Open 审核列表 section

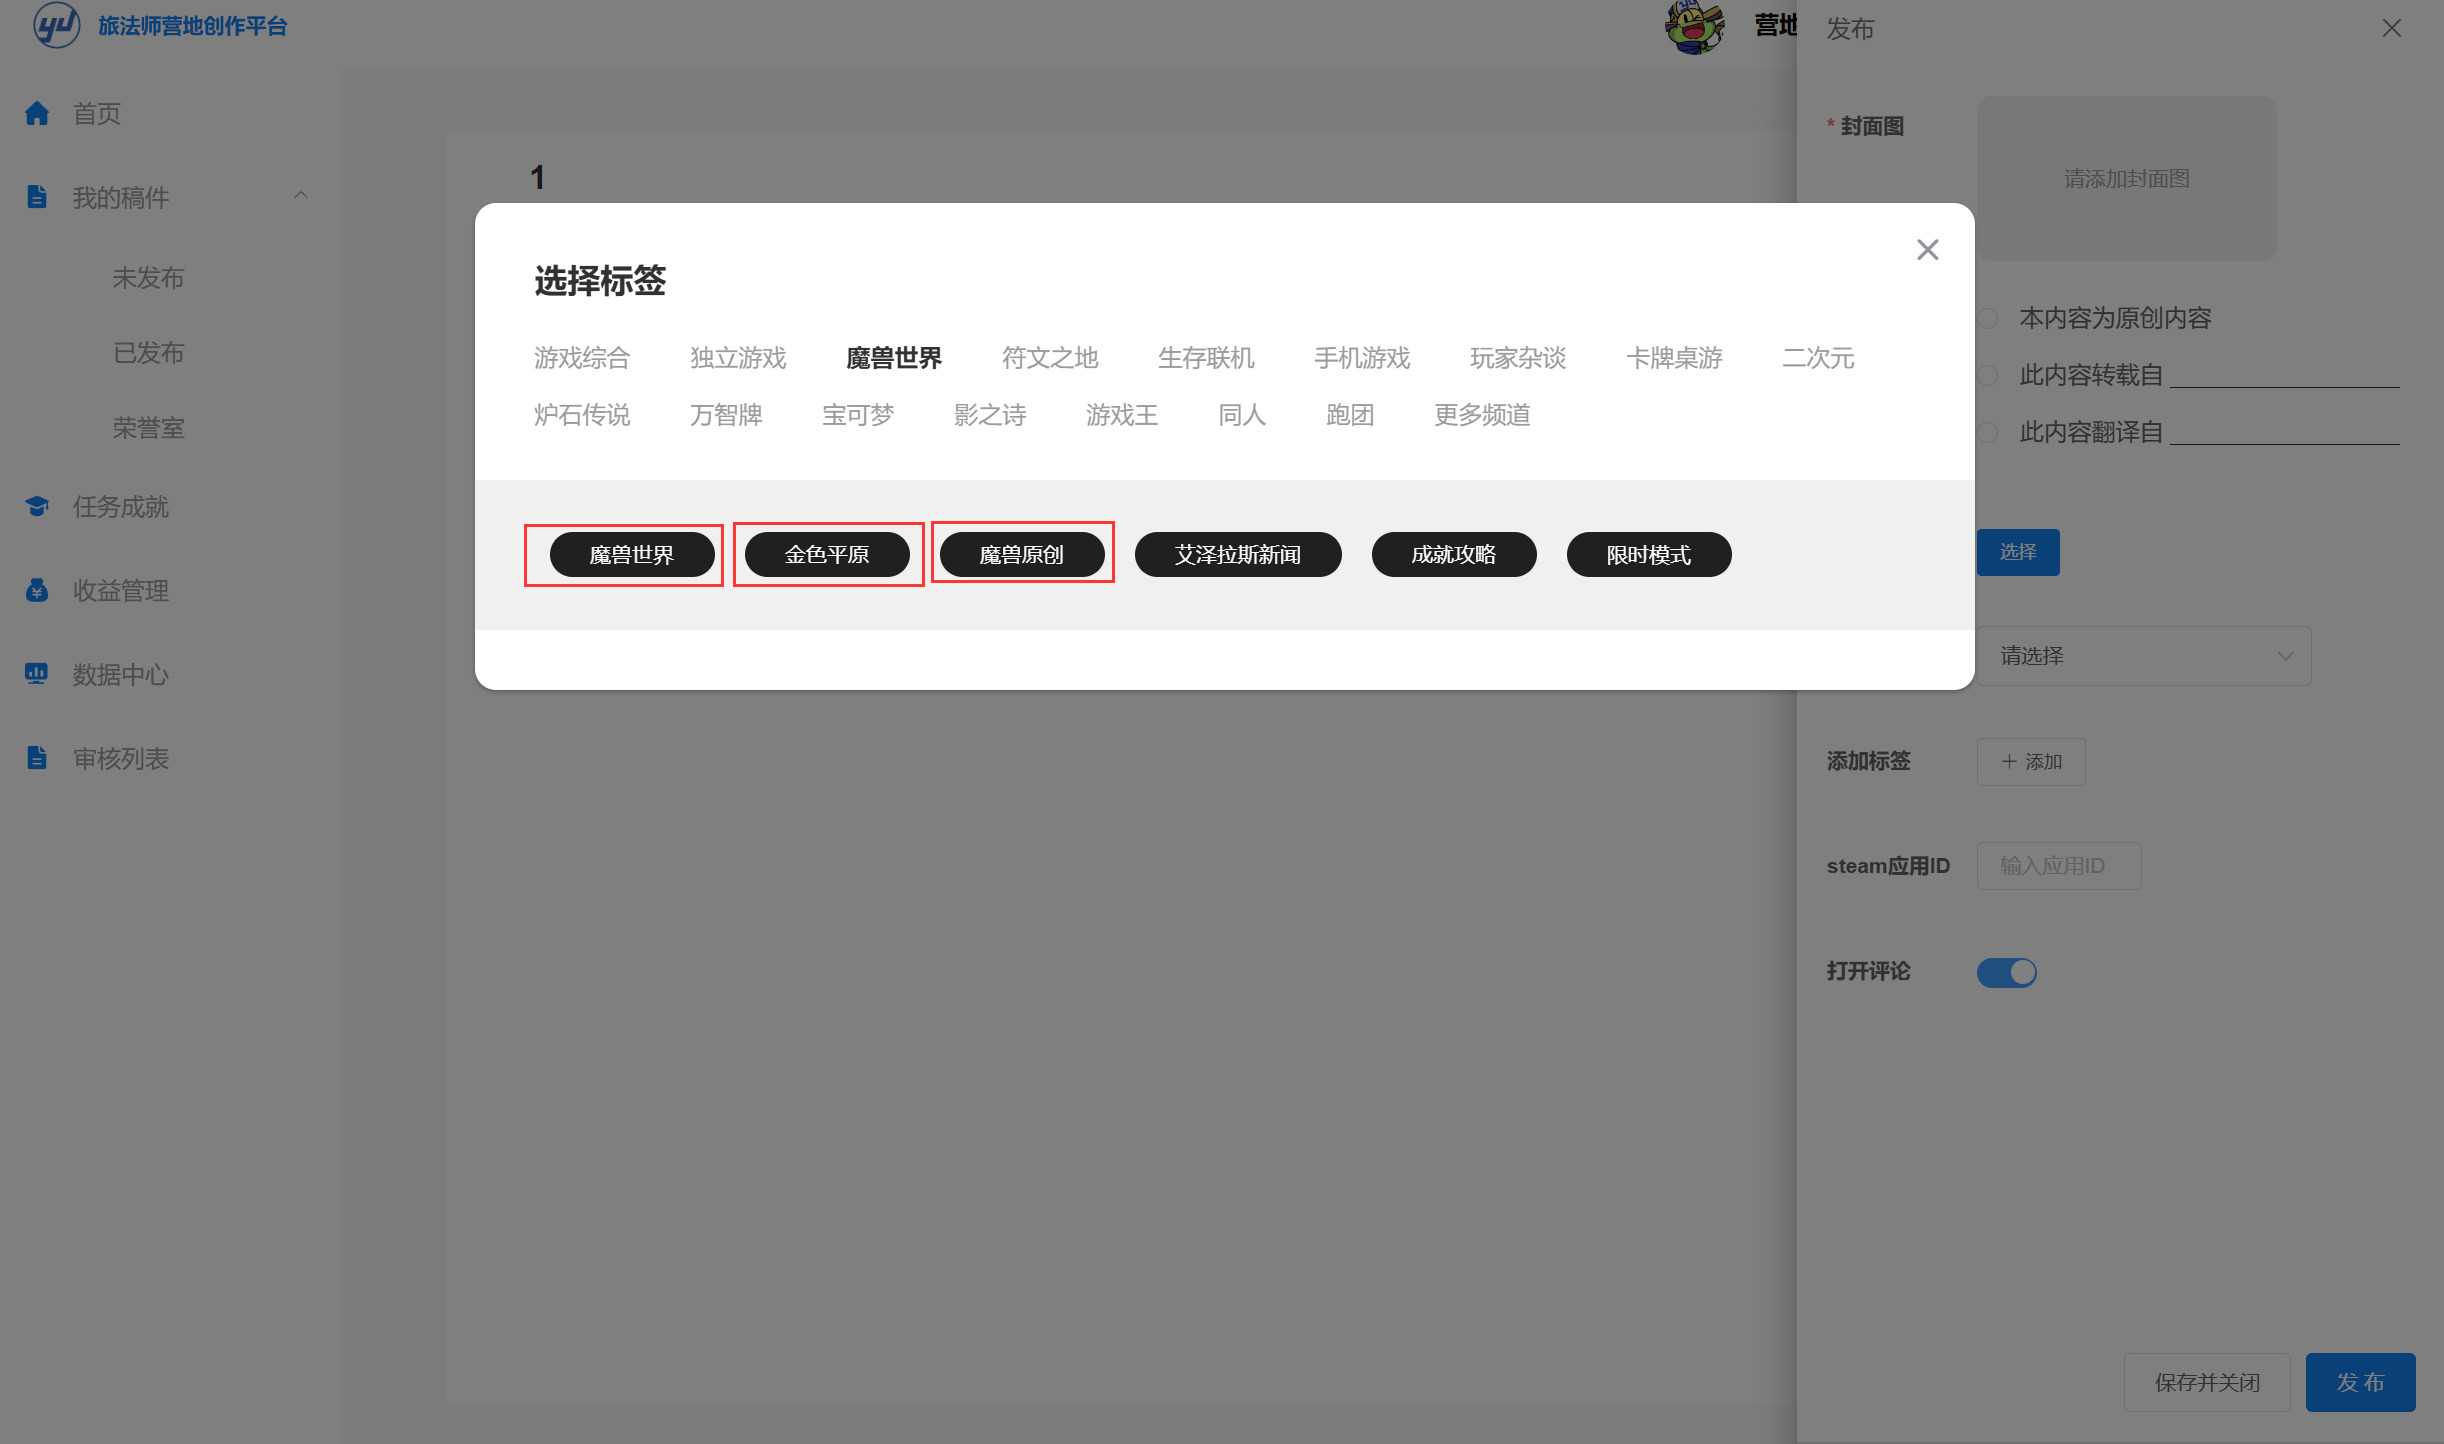tap(120, 758)
